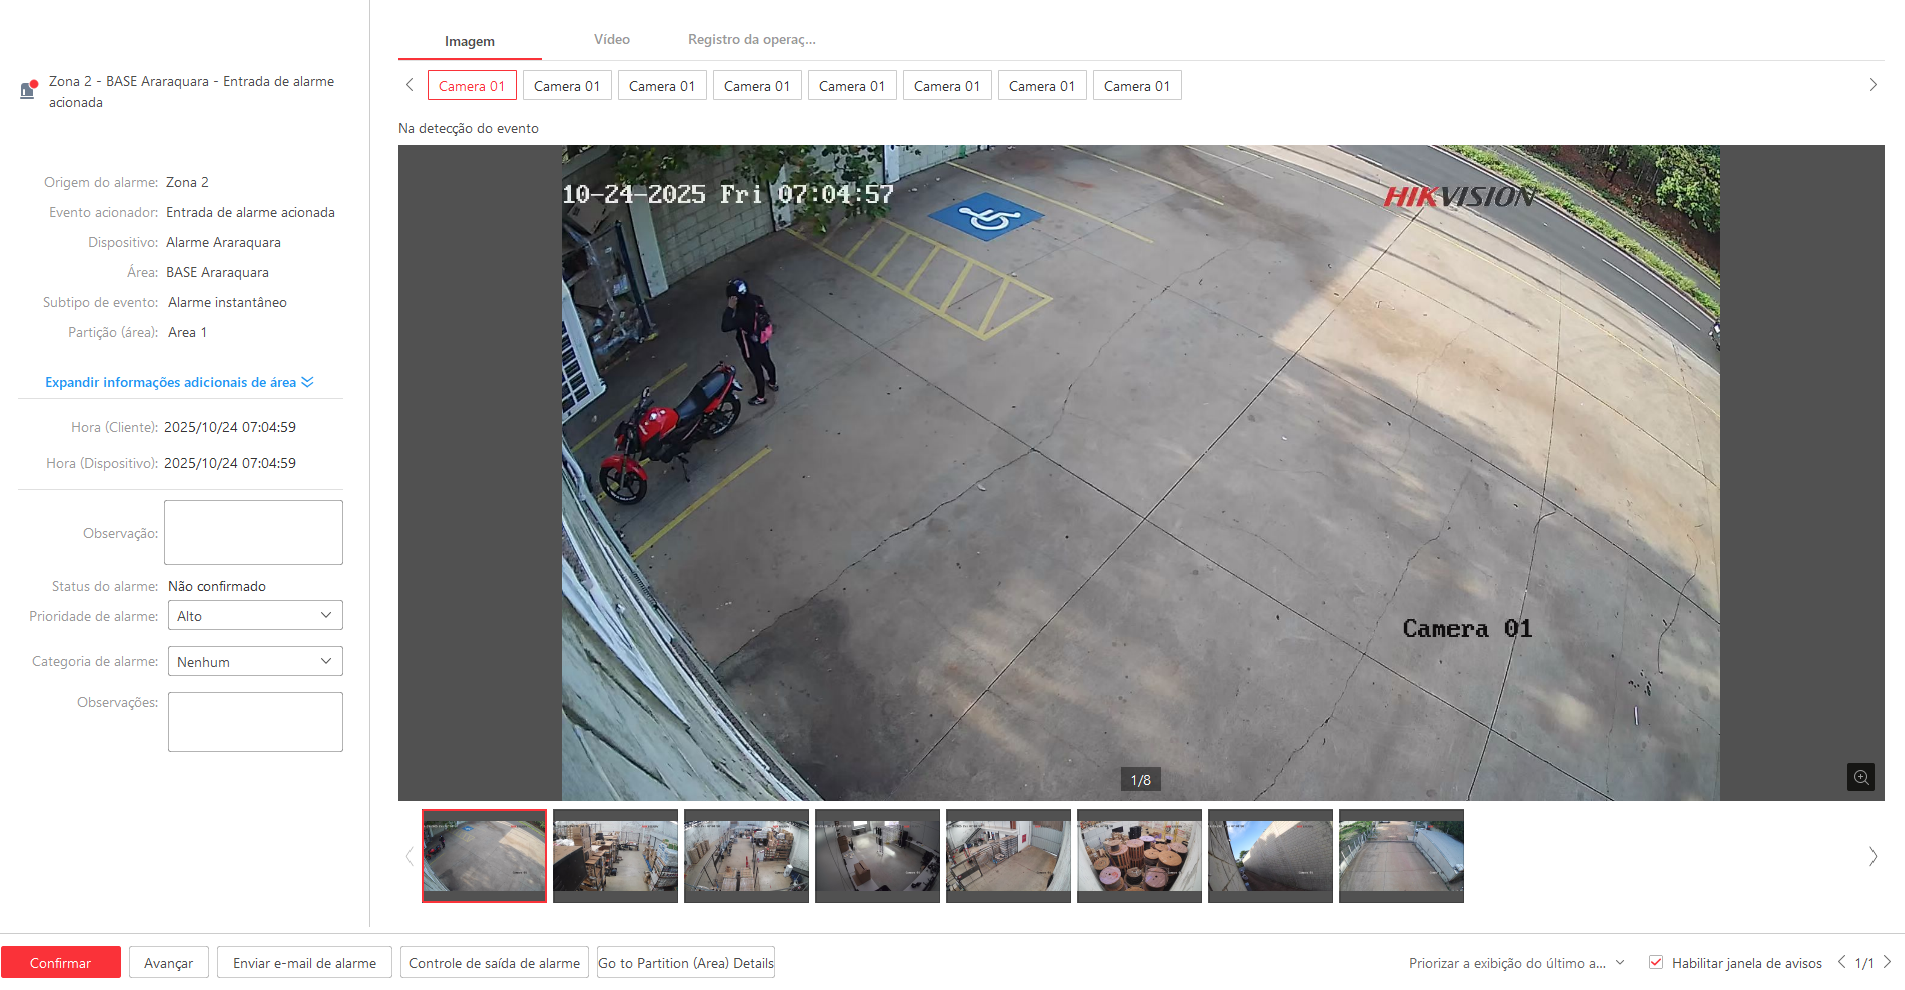1905x990 pixels.
Task: Go to next alarm page arrow
Action: [1887, 962]
